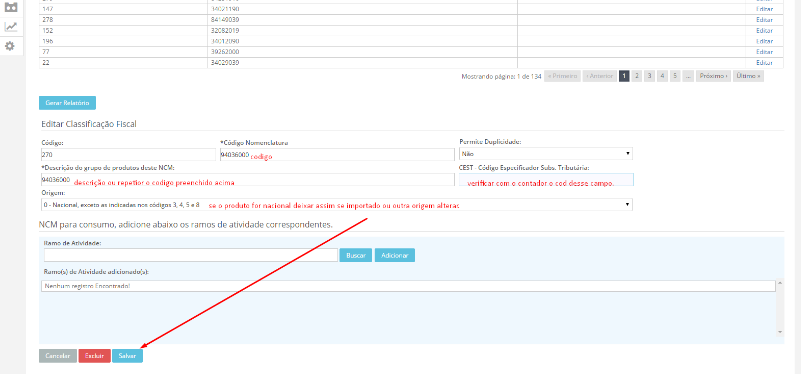
Task: Select the code cell 77
Action: click(124, 52)
